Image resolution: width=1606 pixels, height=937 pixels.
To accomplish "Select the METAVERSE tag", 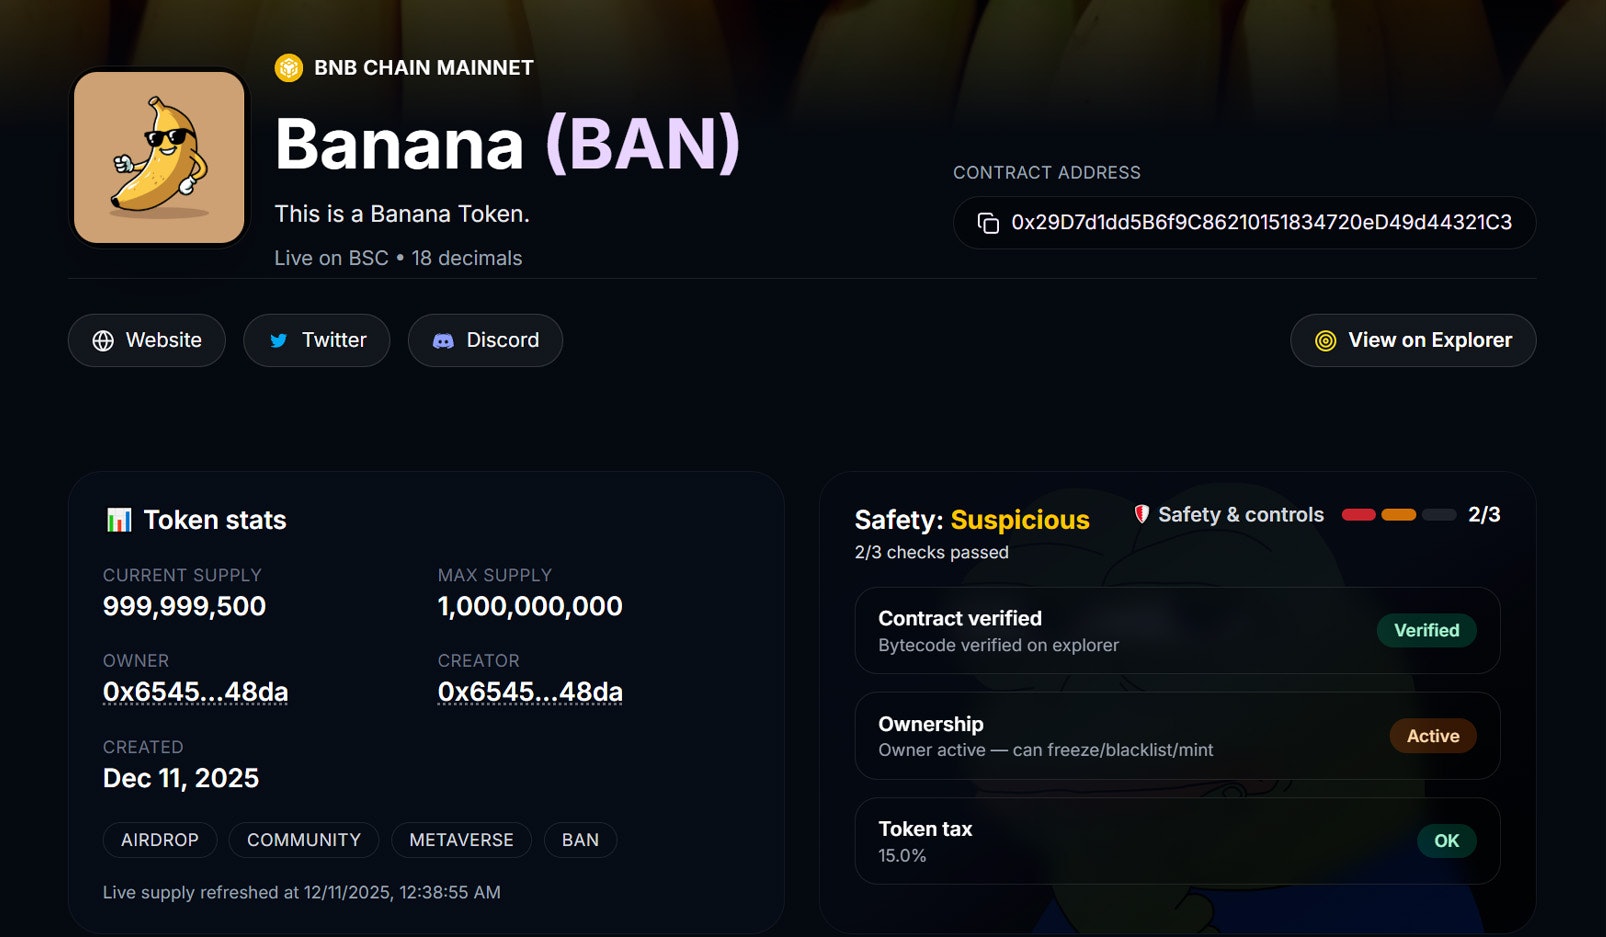I will (461, 840).
